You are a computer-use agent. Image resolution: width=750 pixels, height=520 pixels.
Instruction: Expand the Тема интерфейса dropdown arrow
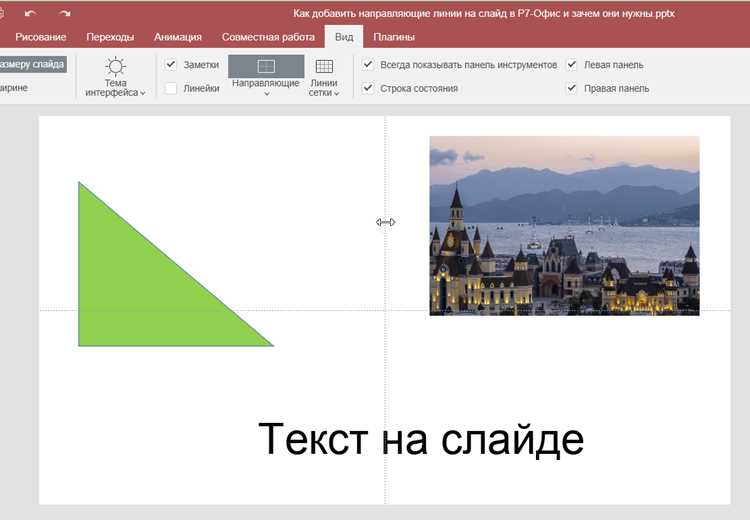click(143, 93)
